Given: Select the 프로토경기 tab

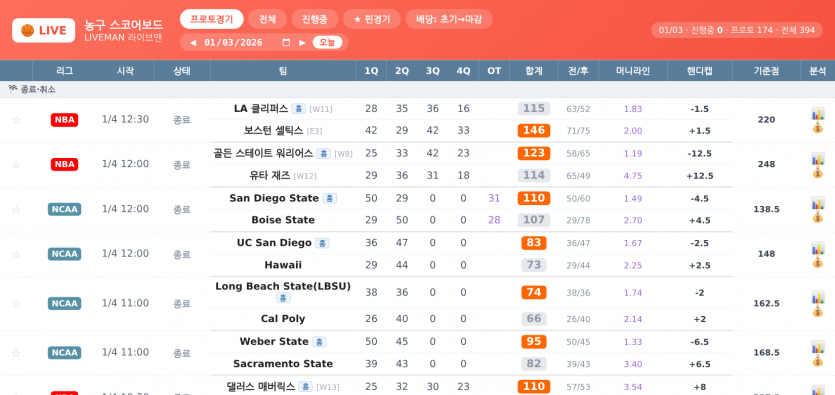Looking at the screenshot, I should [211, 19].
